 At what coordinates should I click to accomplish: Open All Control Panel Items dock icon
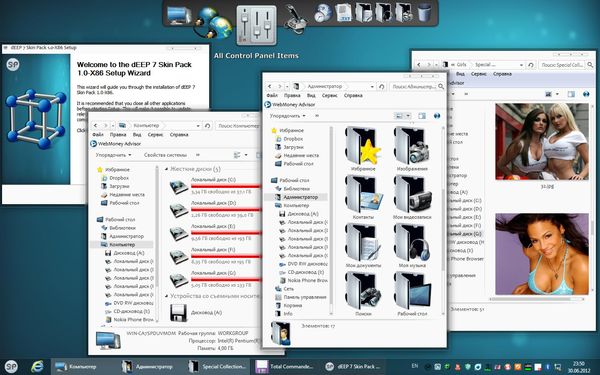[256, 26]
